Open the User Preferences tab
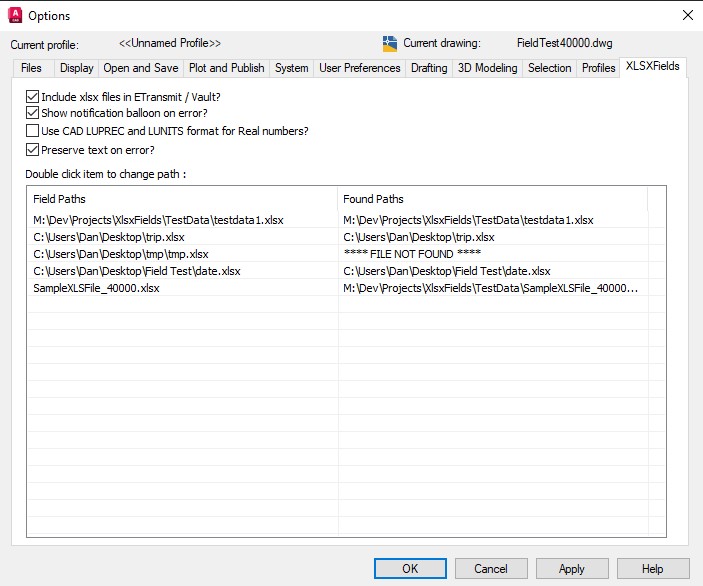Viewport: 703px width, 586px height. tap(360, 68)
